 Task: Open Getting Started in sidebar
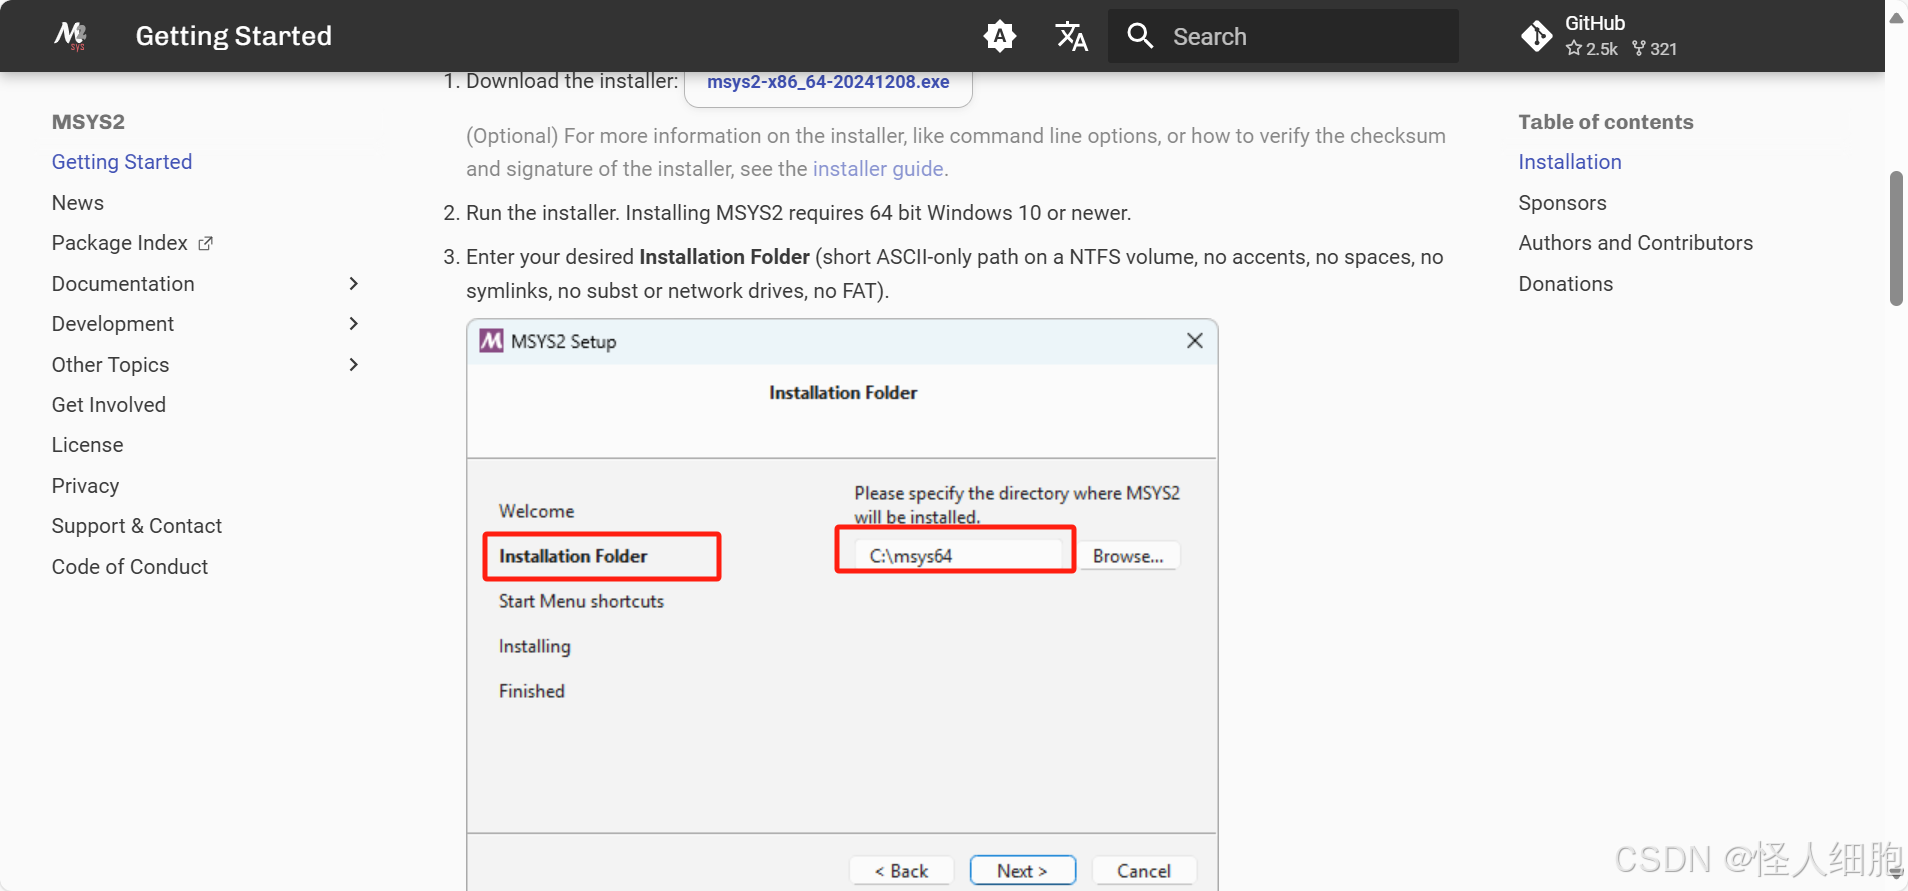coord(122,162)
